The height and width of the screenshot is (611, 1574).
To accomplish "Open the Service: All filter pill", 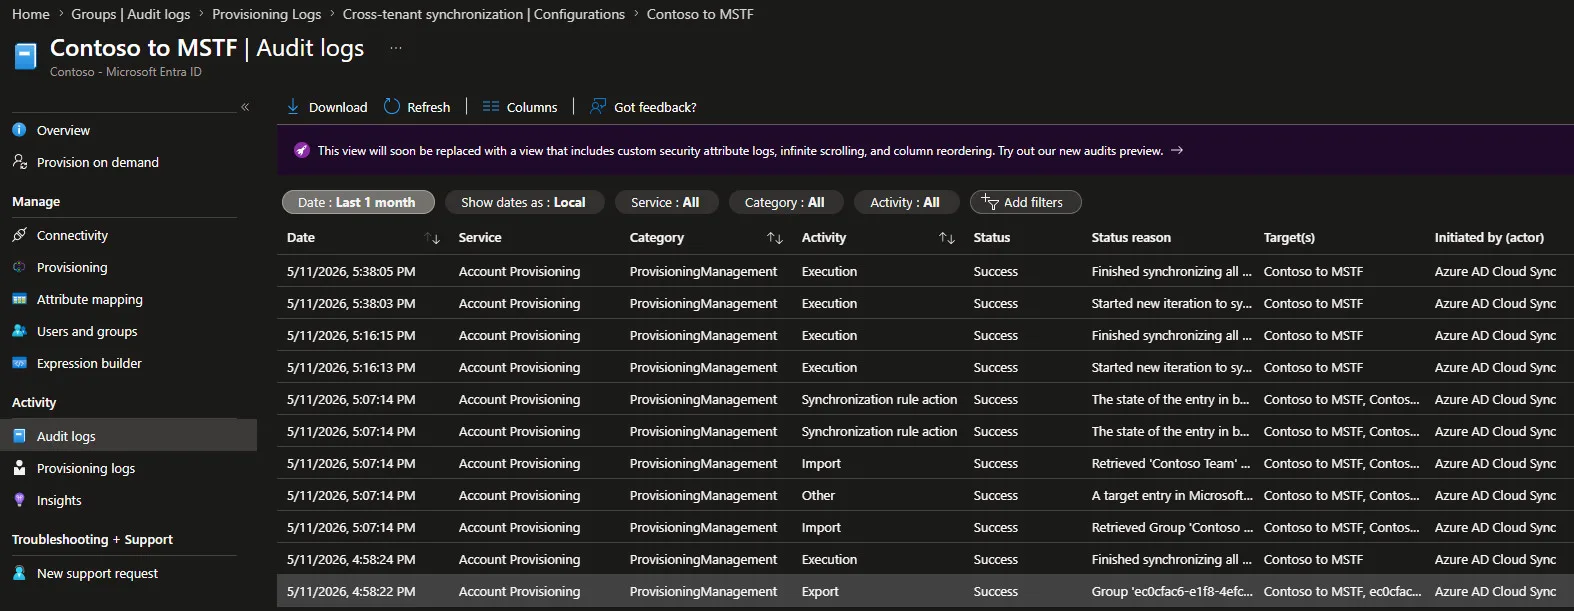I will click(x=665, y=202).
